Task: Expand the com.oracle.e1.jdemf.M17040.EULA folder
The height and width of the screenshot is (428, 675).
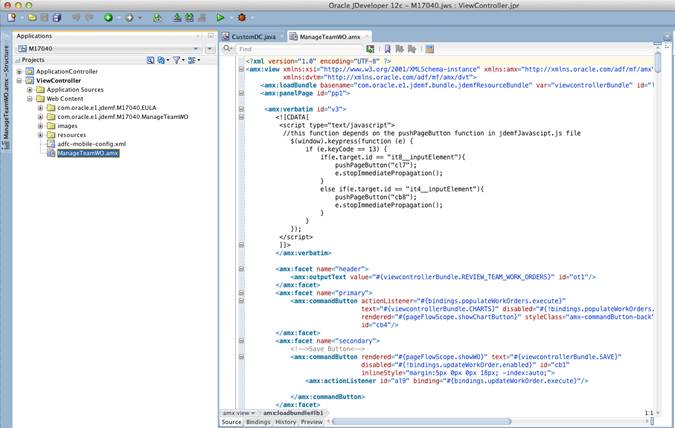Action: point(40,108)
